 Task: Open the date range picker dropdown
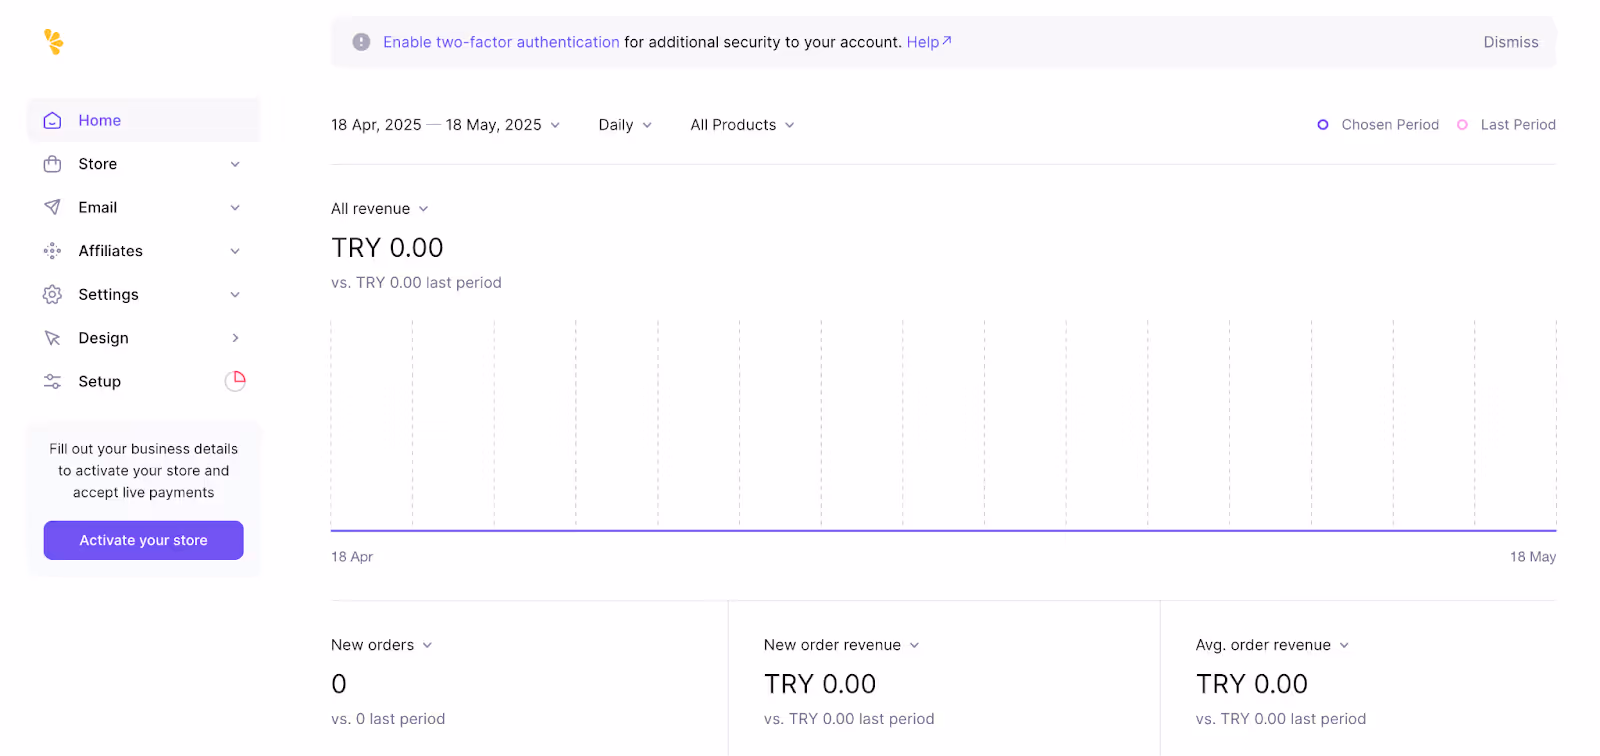(x=446, y=125)
